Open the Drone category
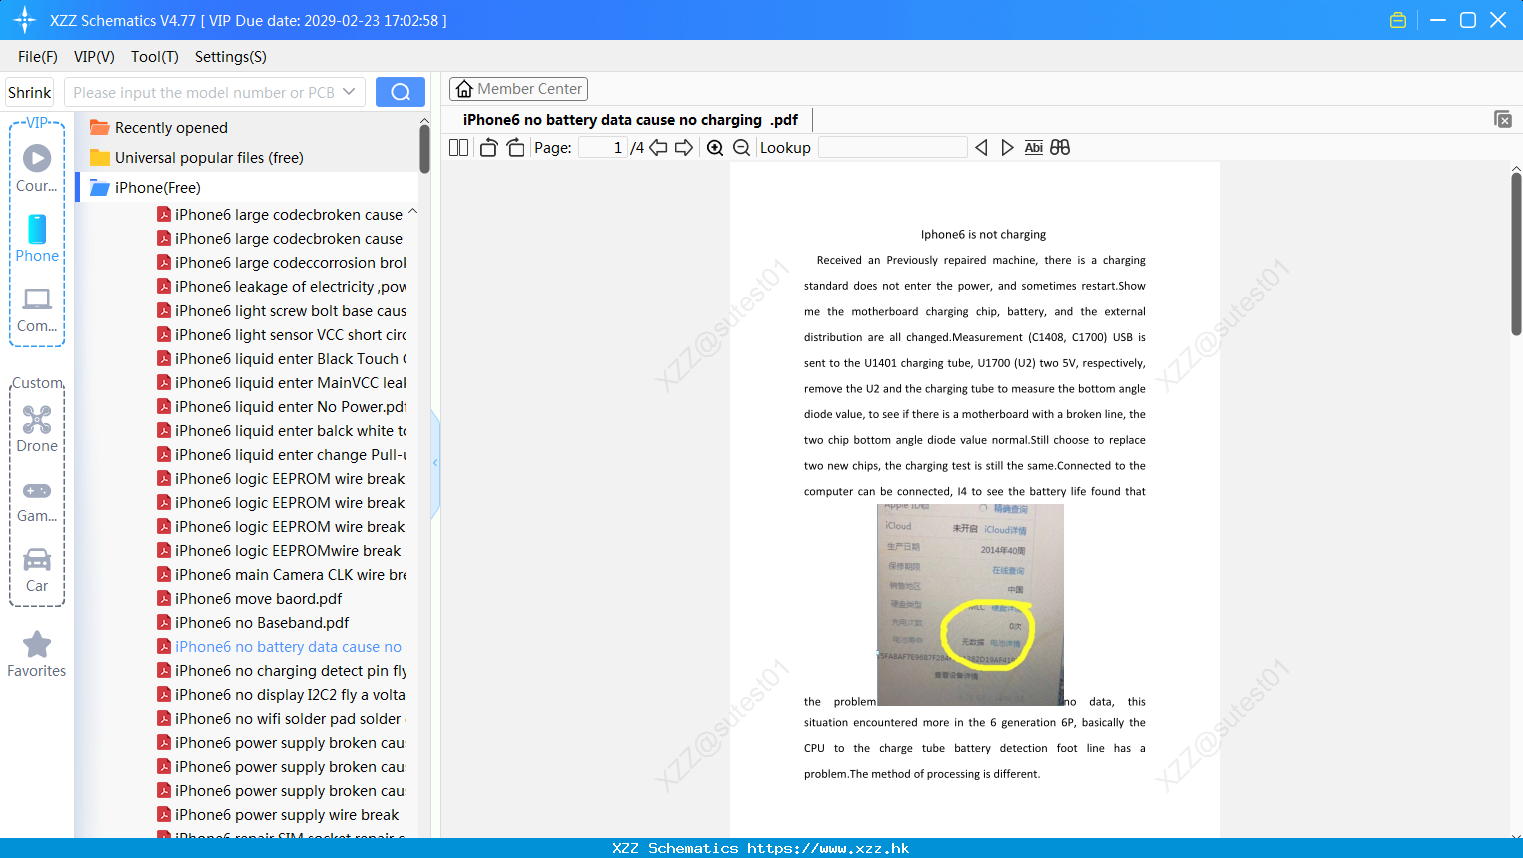The height and width of the screenshot is (858, 1523). [37, 429]
